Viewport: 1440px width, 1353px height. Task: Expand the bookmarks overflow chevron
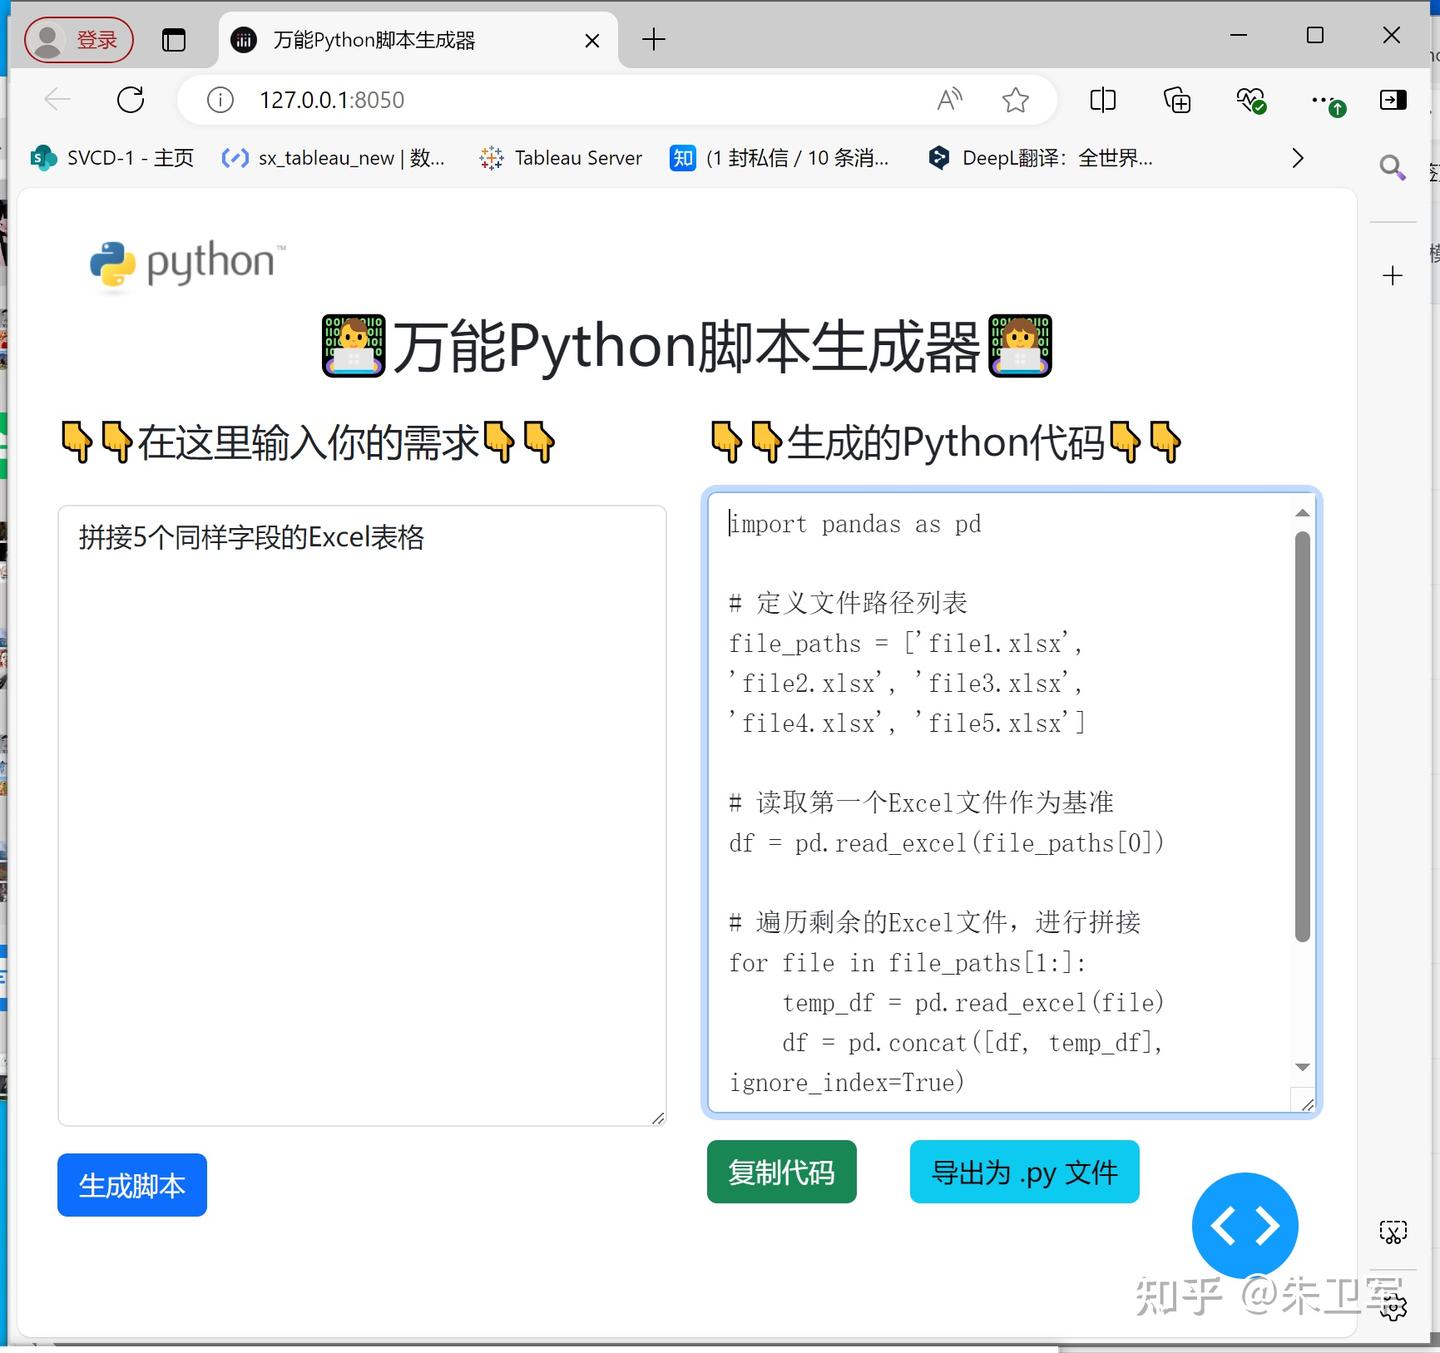tap(1297, 158)
